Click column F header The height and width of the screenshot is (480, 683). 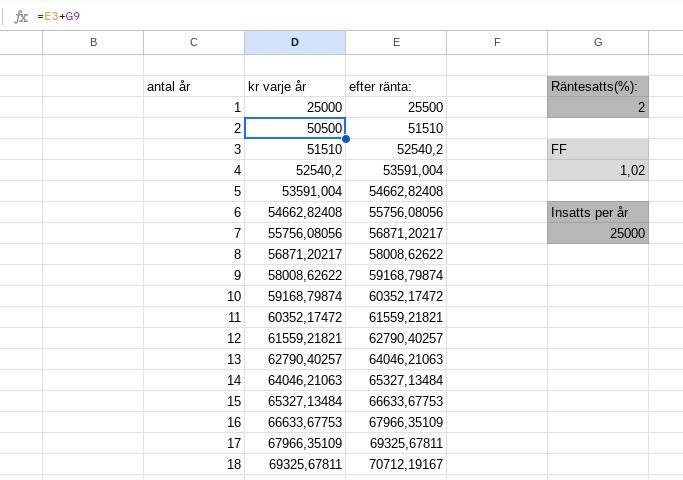497,42
